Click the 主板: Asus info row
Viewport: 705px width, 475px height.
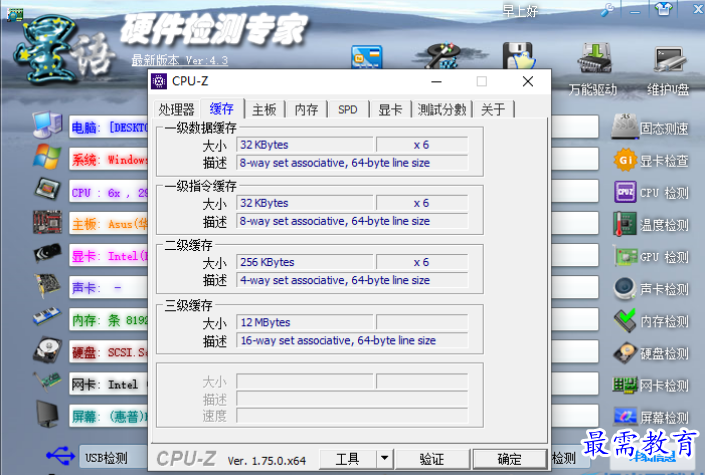[108, 224]
